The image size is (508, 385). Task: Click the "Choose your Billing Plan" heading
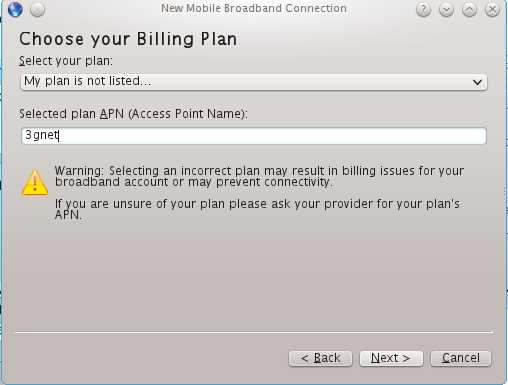point(128,39)
